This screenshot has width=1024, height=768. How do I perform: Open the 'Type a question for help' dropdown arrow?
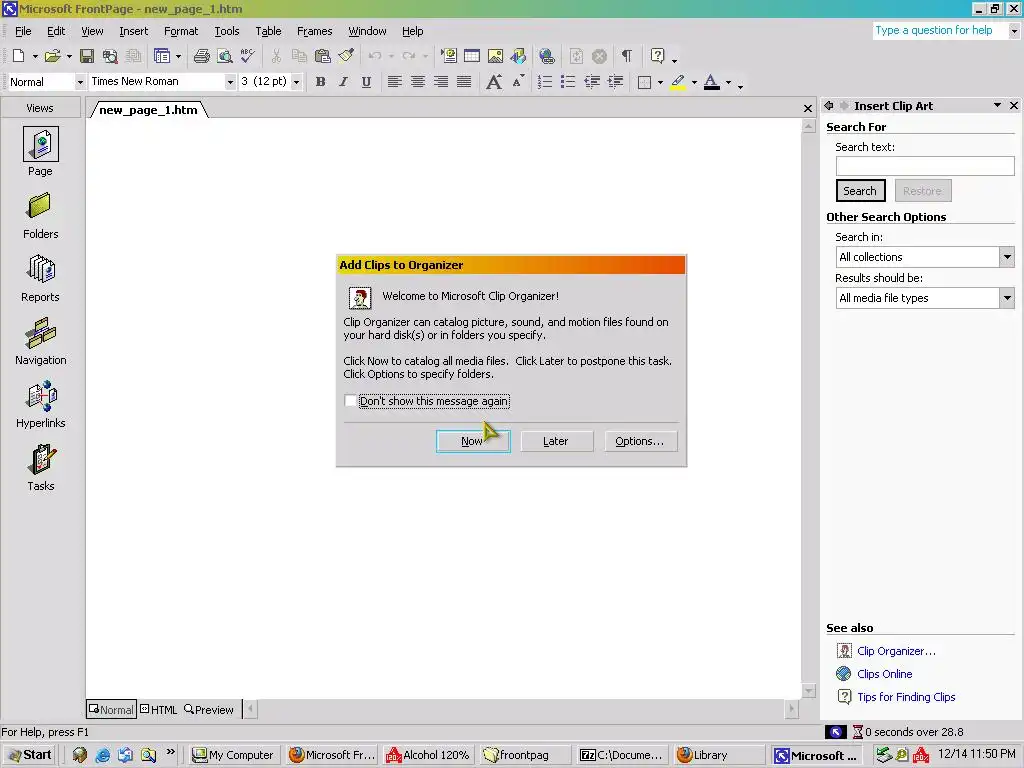click(1014, 31)
